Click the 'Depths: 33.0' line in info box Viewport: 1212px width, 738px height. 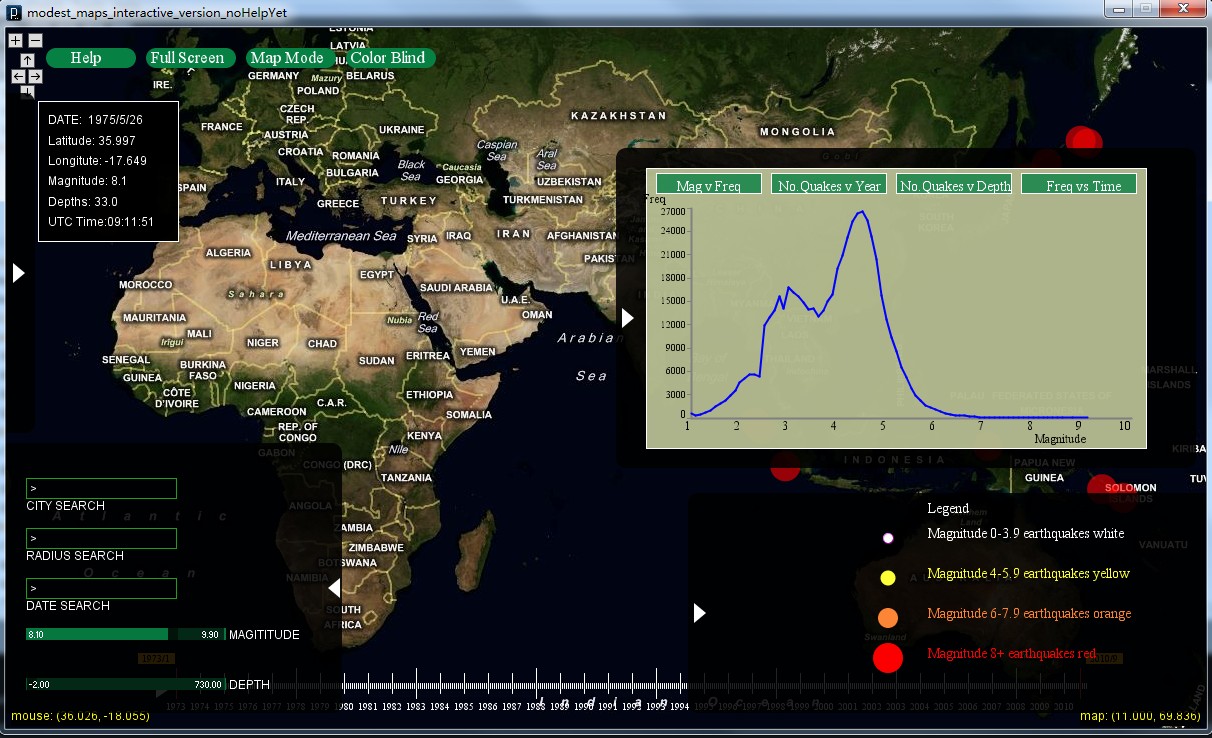[83, 201]
